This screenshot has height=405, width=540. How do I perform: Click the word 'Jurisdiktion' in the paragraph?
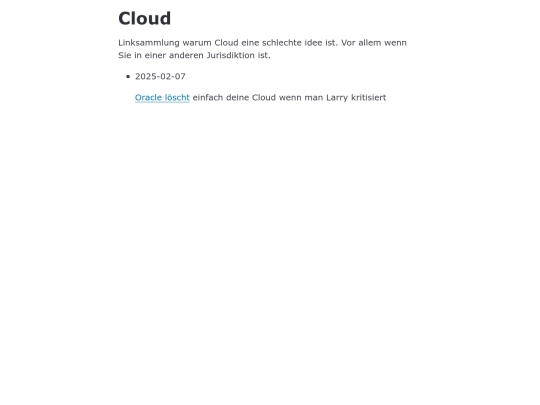pyautogui.click(x=230, y=55)
